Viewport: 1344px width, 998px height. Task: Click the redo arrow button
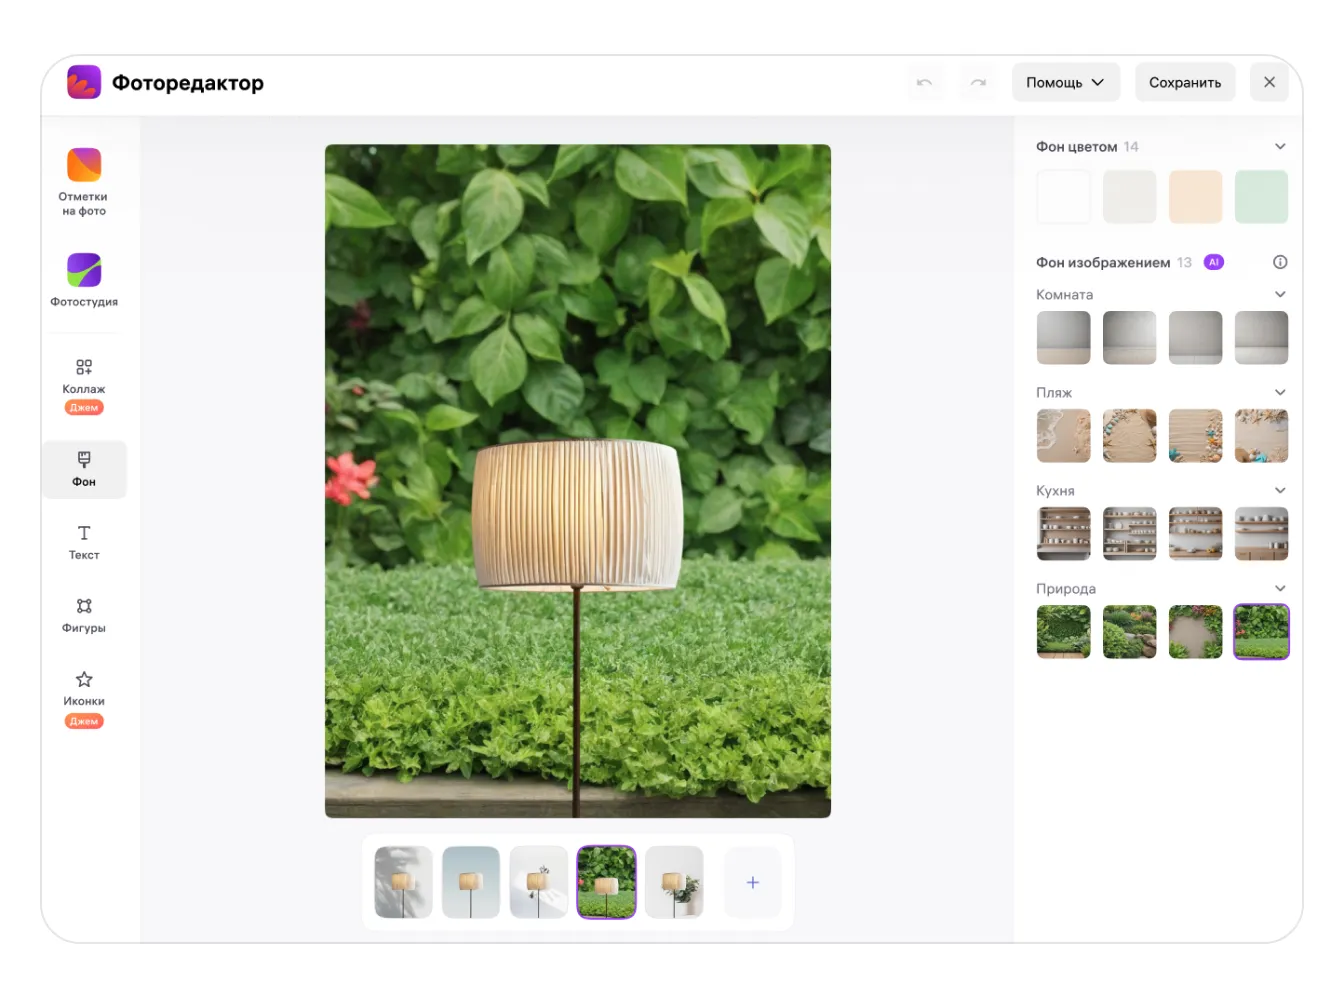978,82
